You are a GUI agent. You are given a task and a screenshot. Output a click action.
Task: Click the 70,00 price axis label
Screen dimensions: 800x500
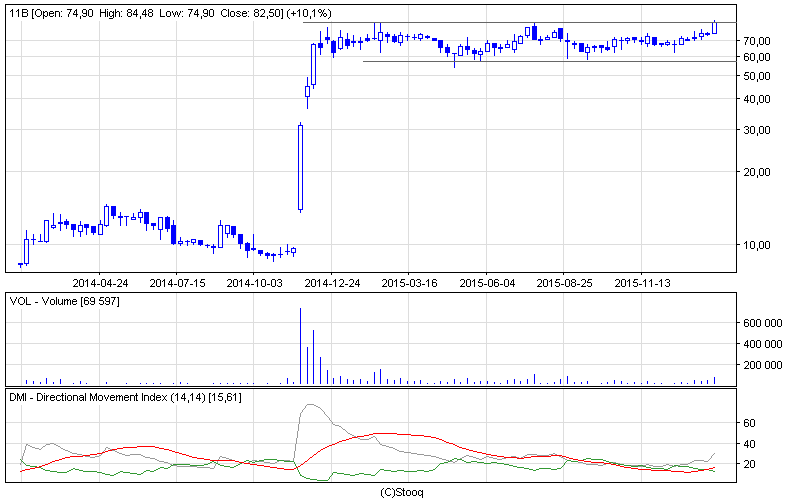pos(757,41)
